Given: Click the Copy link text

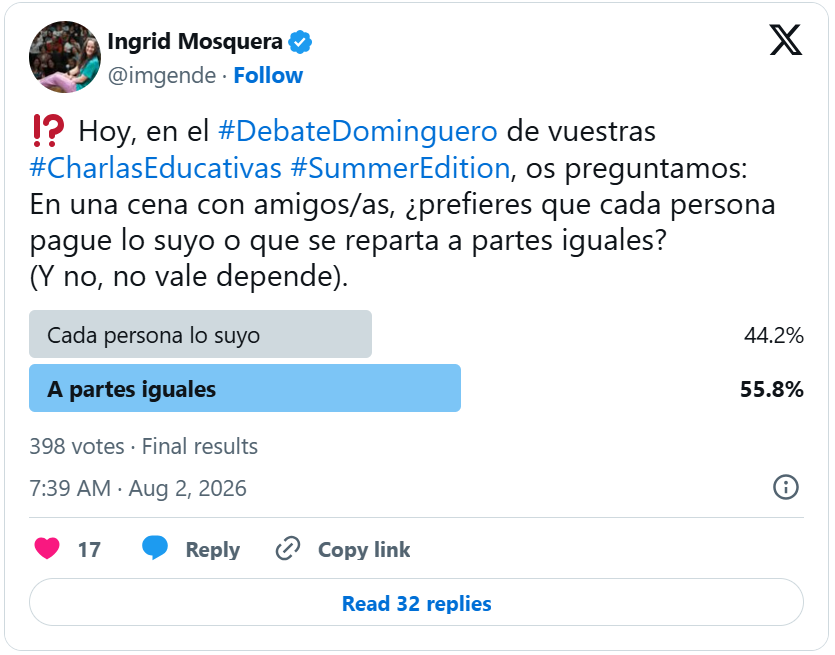Looking at the screenshot, I should click(364, 550).
